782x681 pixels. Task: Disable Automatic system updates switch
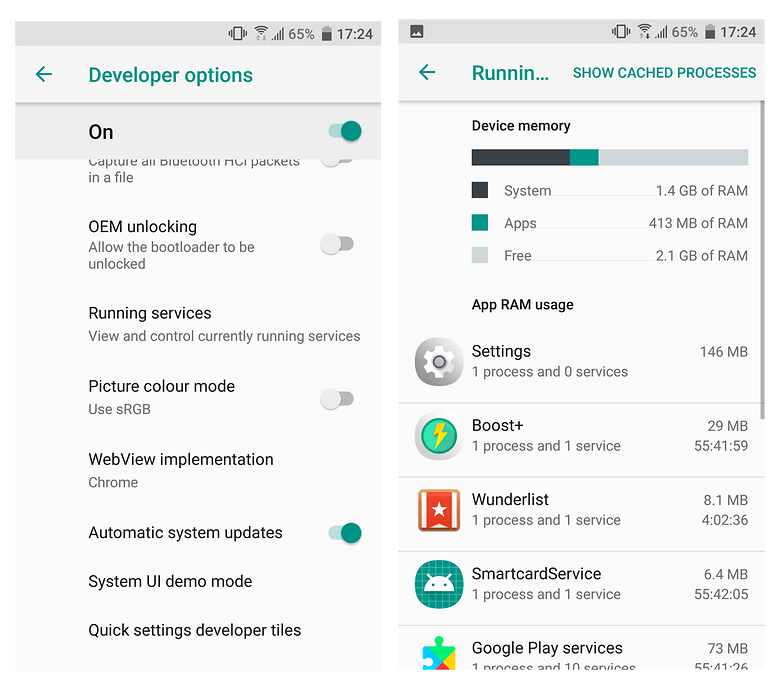[x=345, y=533]
